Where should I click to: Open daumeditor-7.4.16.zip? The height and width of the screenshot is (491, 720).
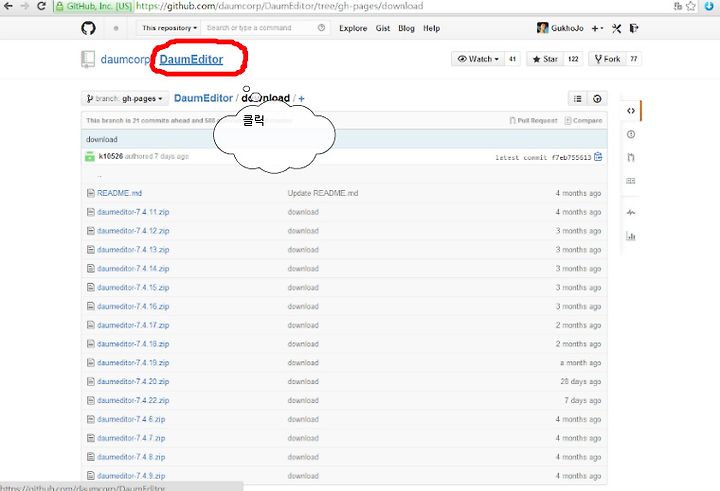coord(133,306)
